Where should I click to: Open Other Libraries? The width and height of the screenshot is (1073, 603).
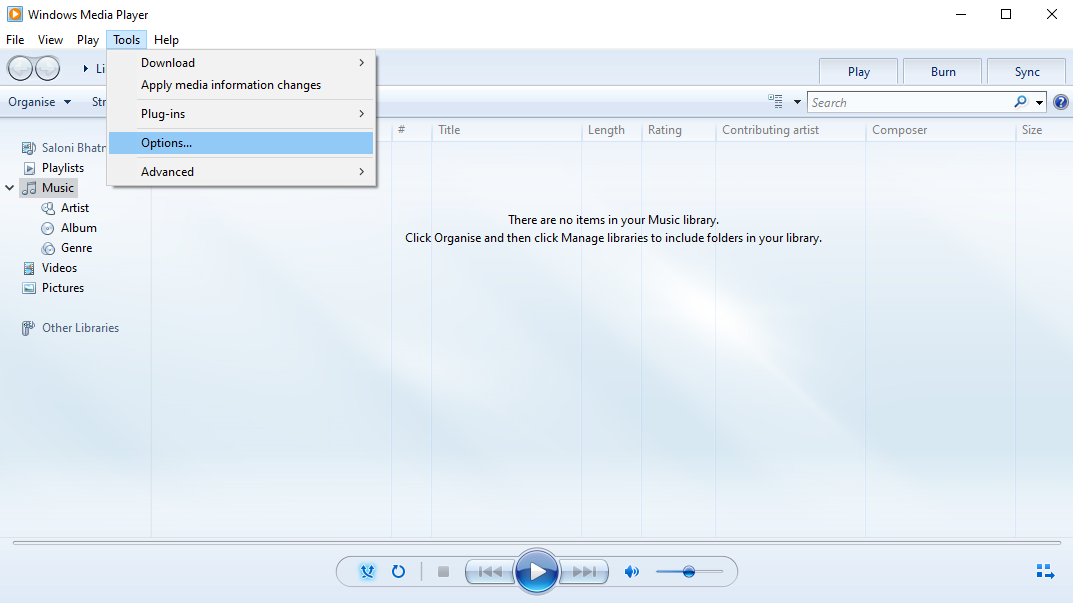click(x=81, y=328)
